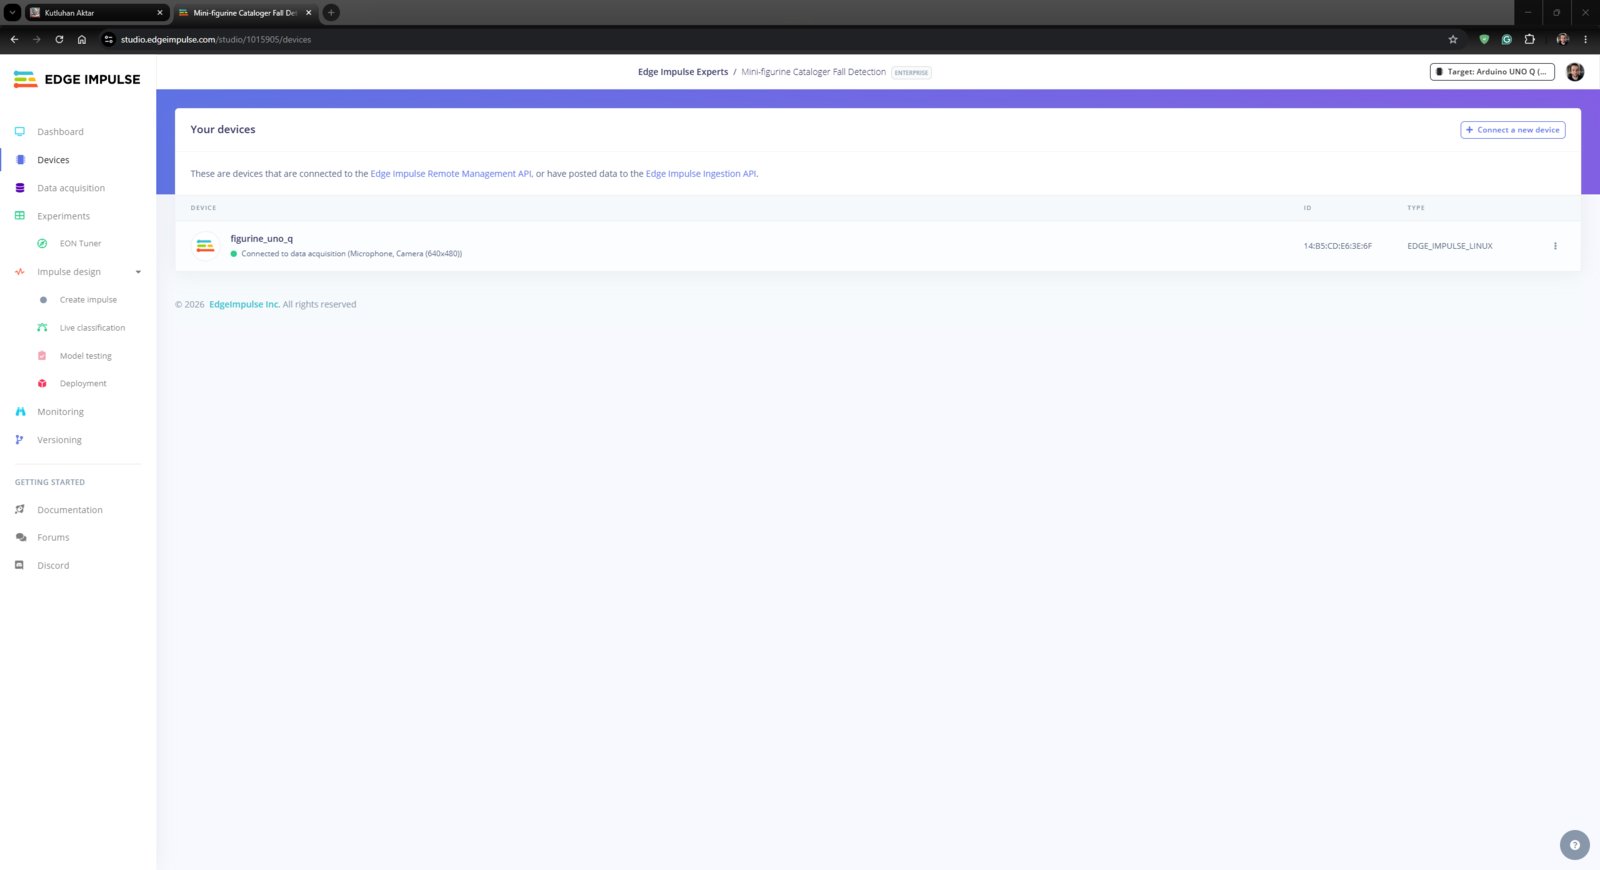Image resolution: width=1600 pixels, height=870 pixels.
Task: Open user profile avatar menu
Action: [1575, 72]
